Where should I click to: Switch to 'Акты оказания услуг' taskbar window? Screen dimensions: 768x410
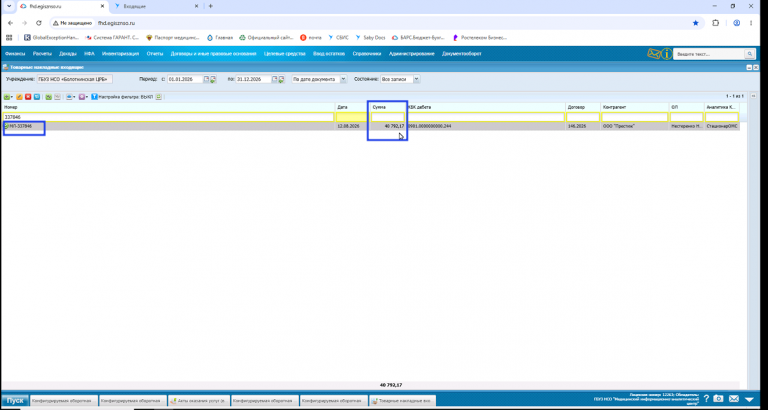pyautogui.click(x=198, y=400)
